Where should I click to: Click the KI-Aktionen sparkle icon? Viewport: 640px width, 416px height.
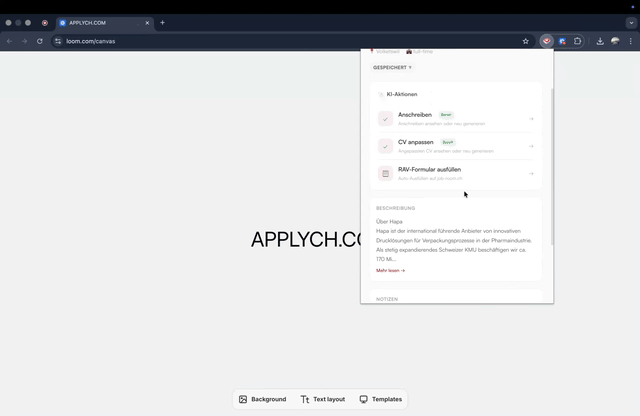pyautogui.click(x=381, y=94)
